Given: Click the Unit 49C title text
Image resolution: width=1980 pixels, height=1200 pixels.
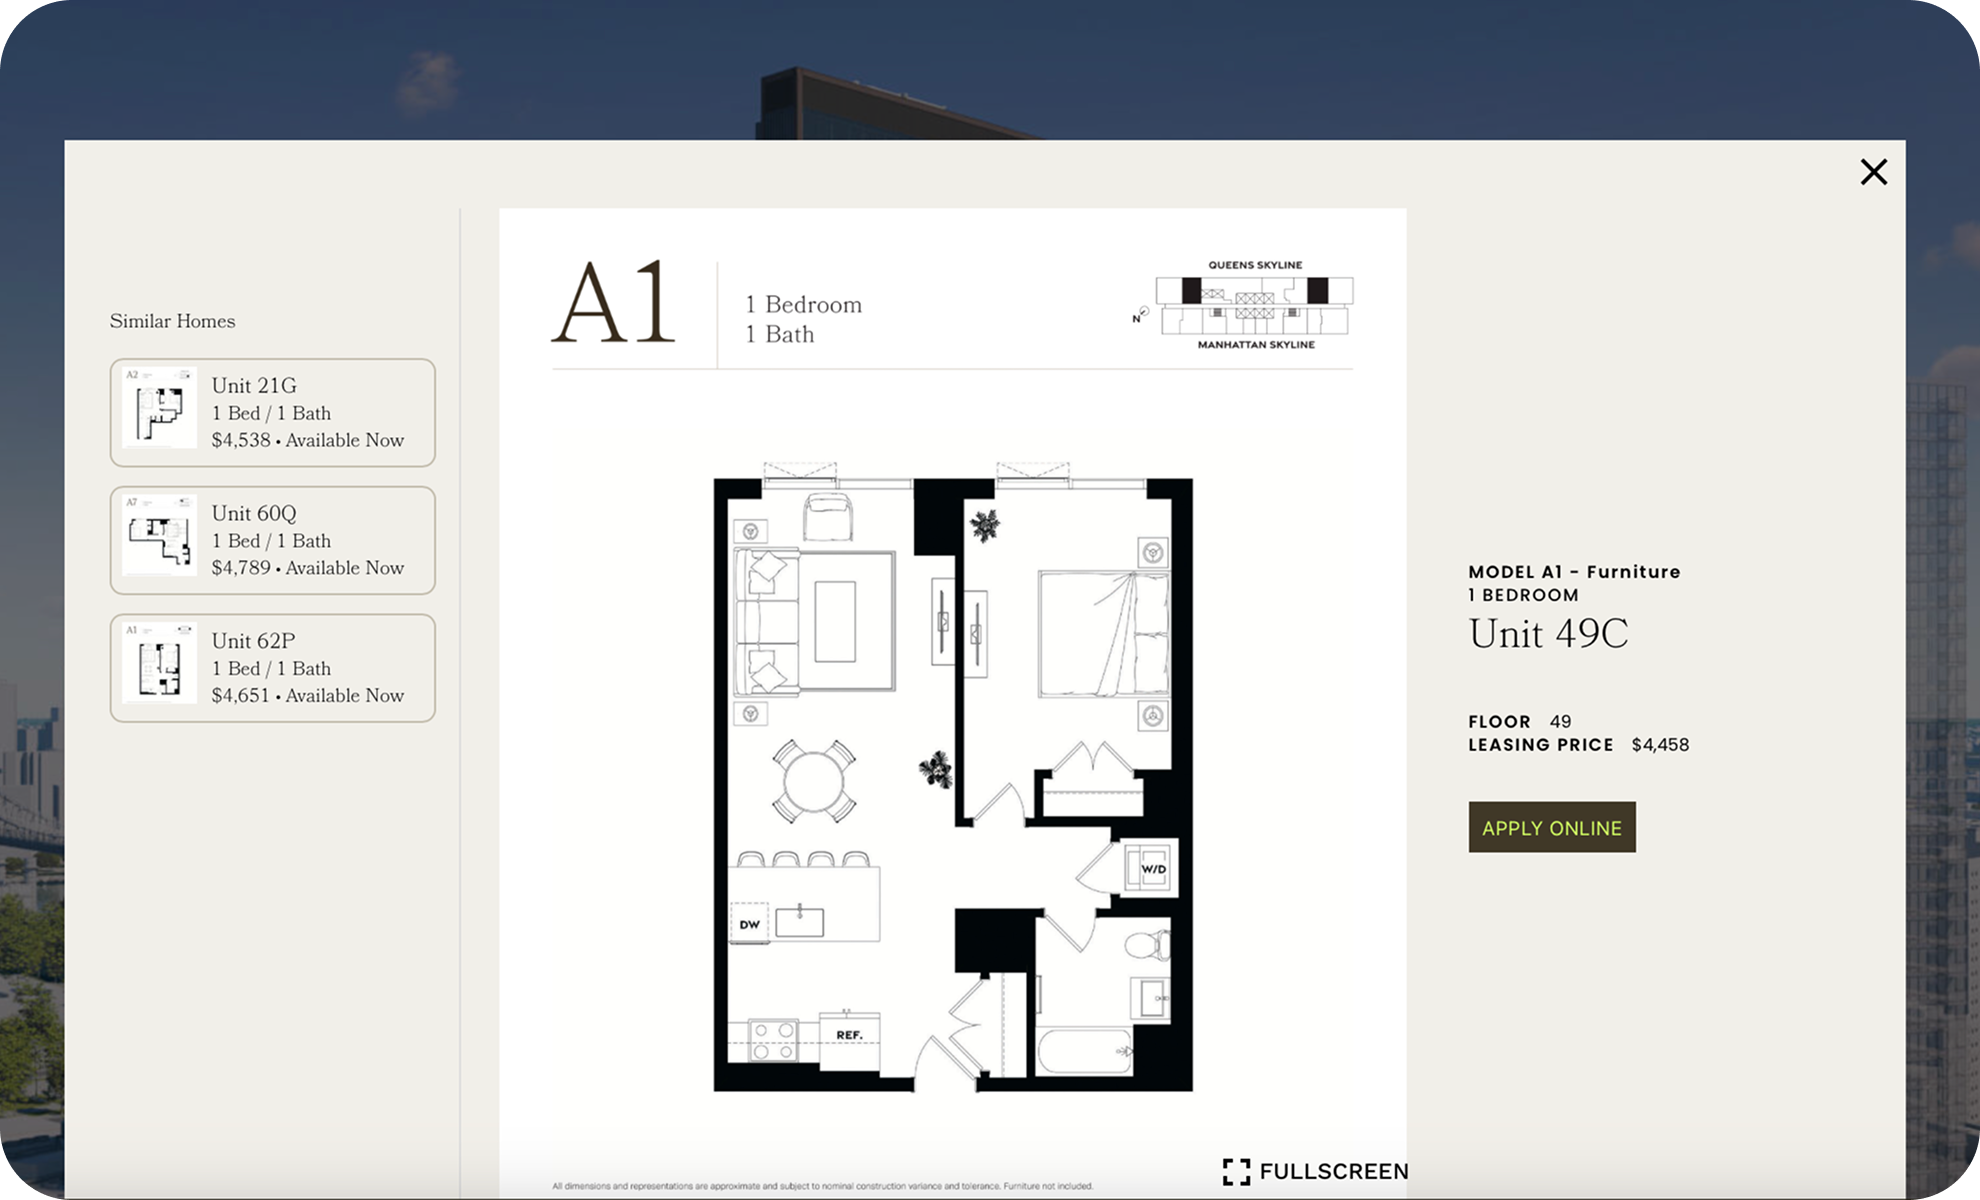Looking at the screenshot, I should [1548, 634].
